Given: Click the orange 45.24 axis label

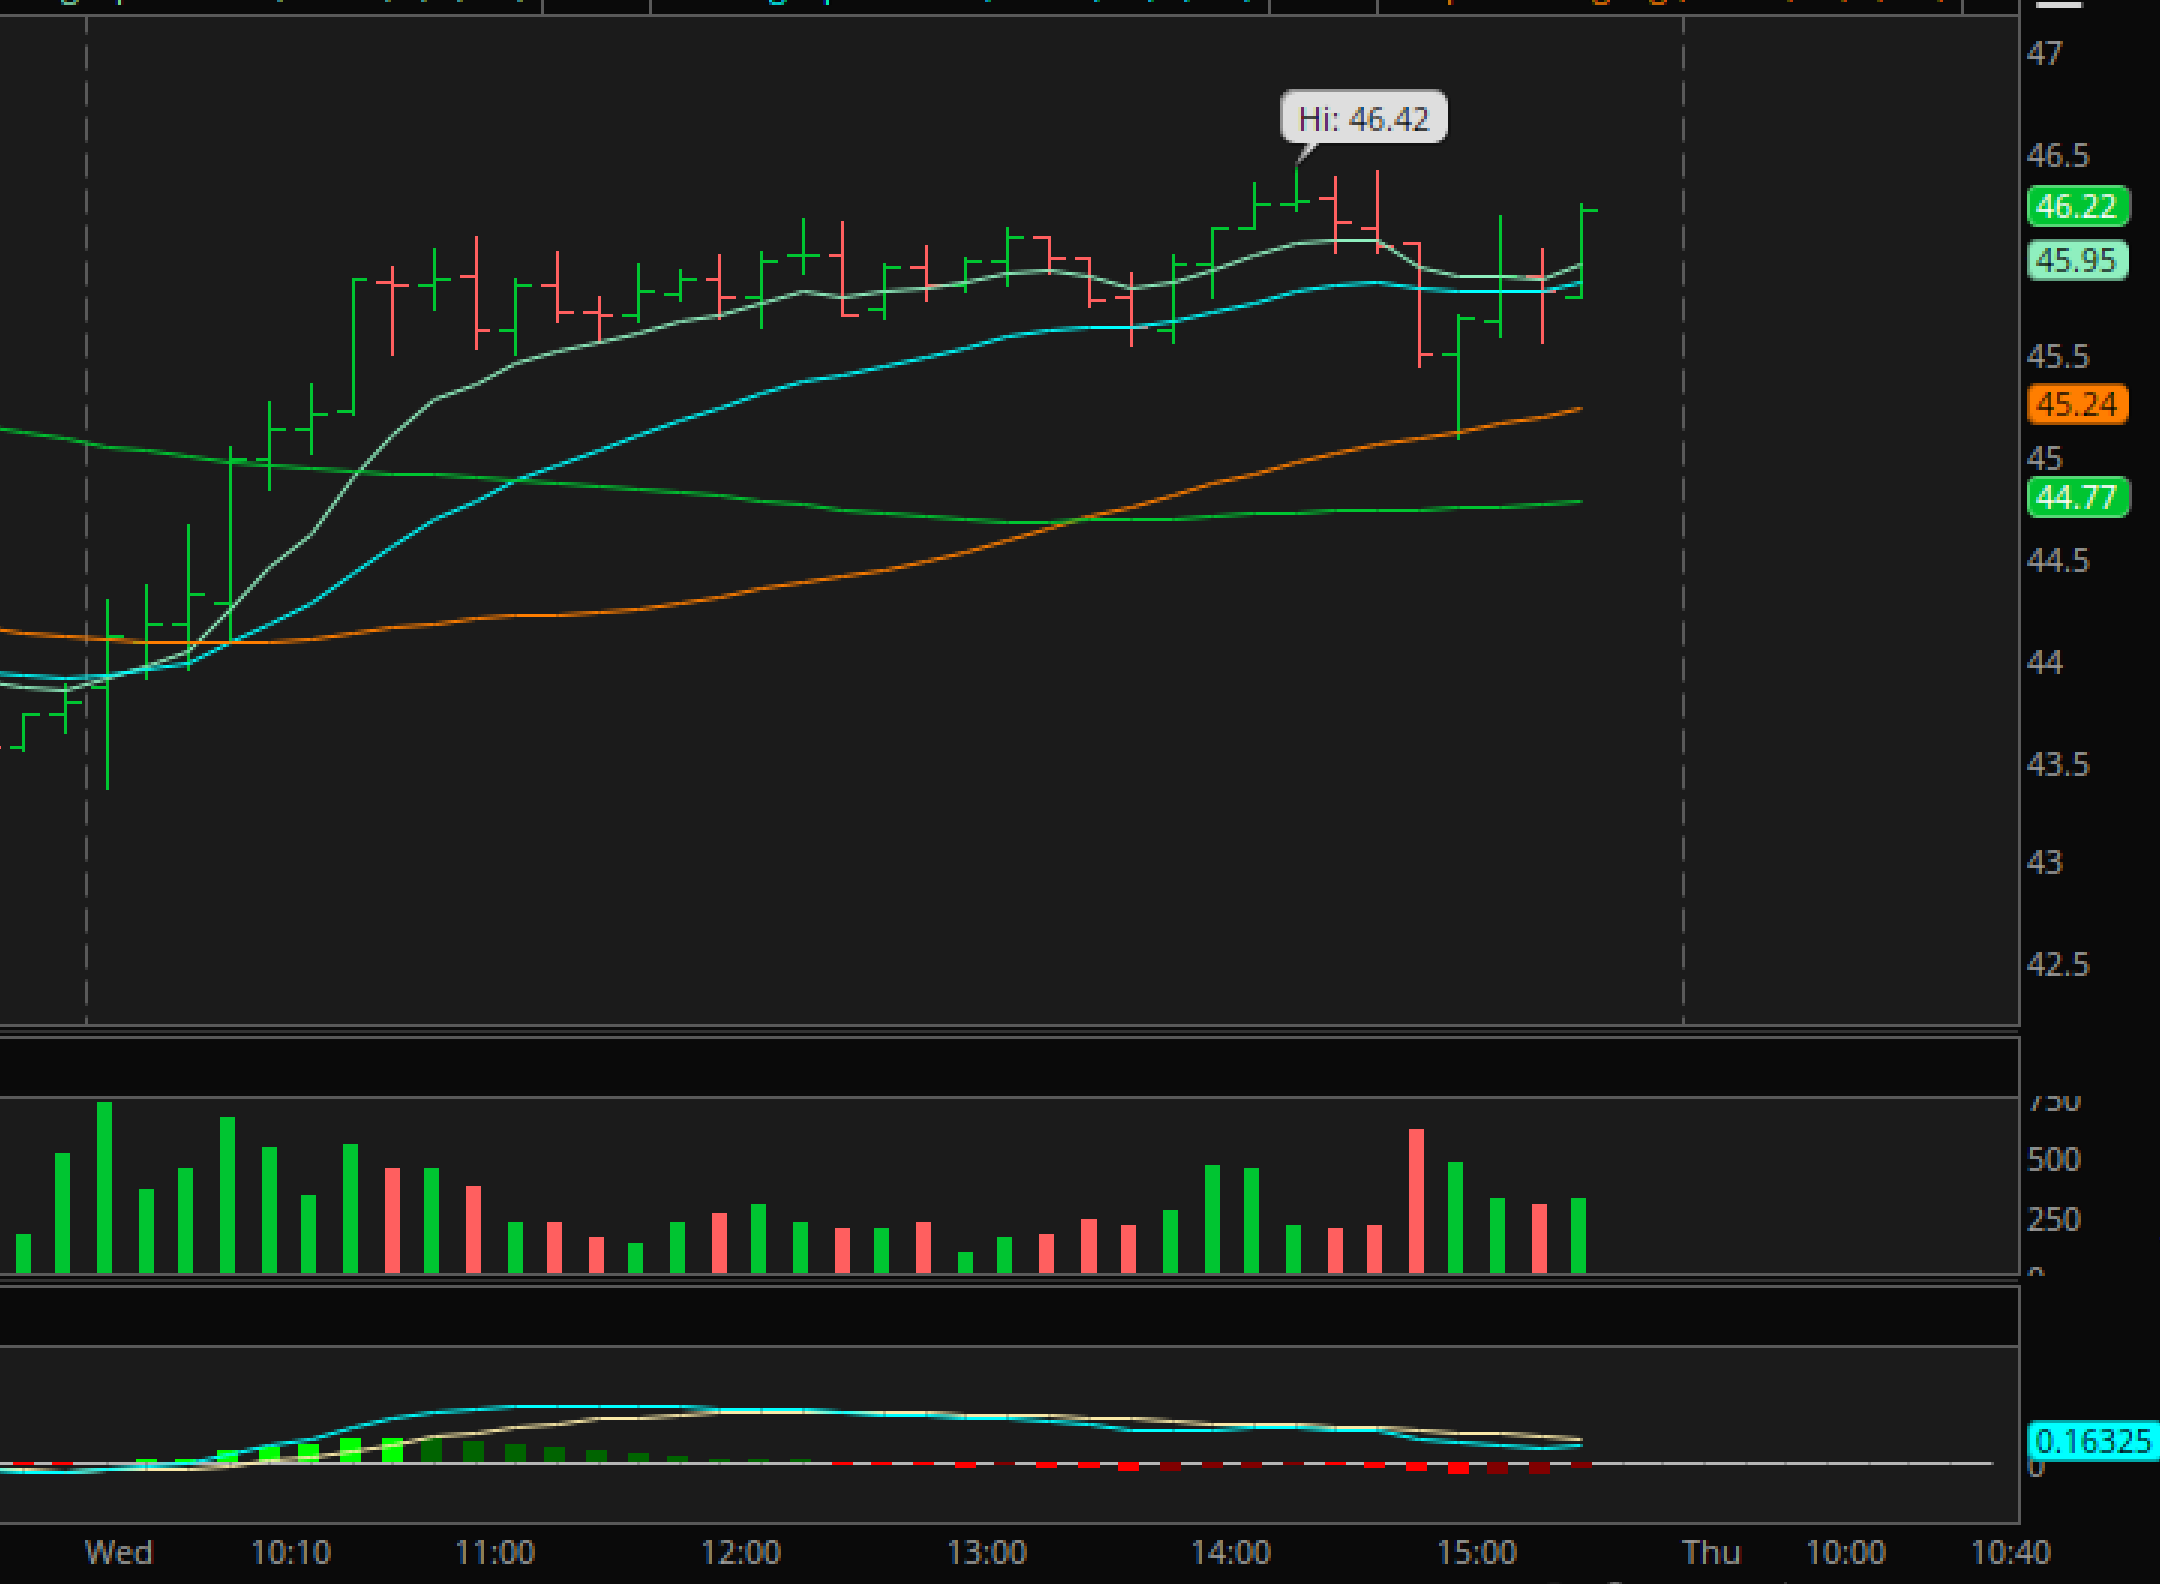Looking at the screenshot, I should [2077, 405].
